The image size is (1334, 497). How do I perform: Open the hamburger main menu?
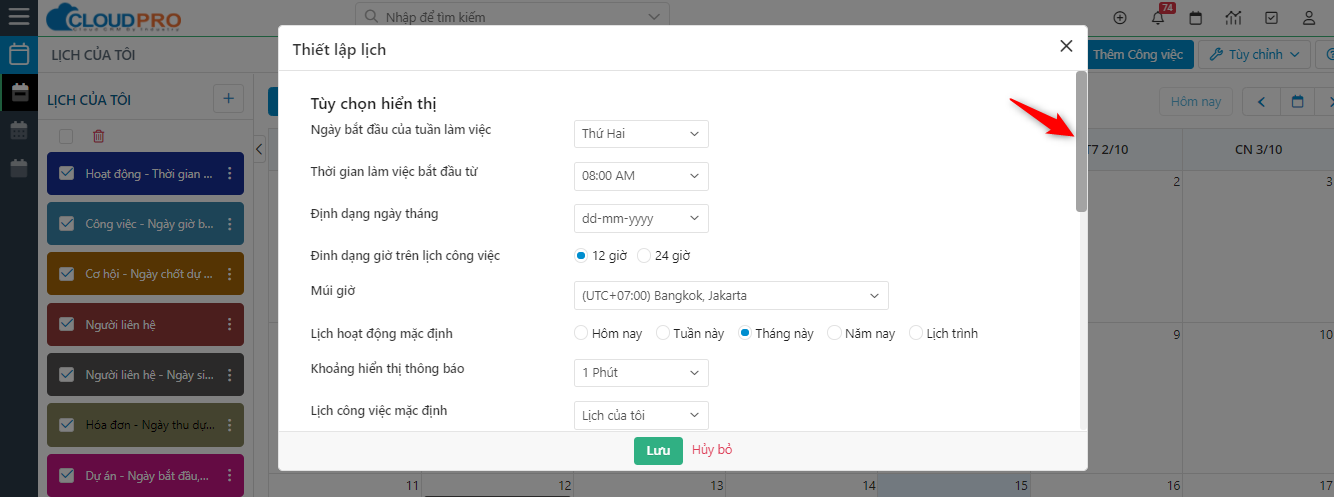click(x=18, y=17)
